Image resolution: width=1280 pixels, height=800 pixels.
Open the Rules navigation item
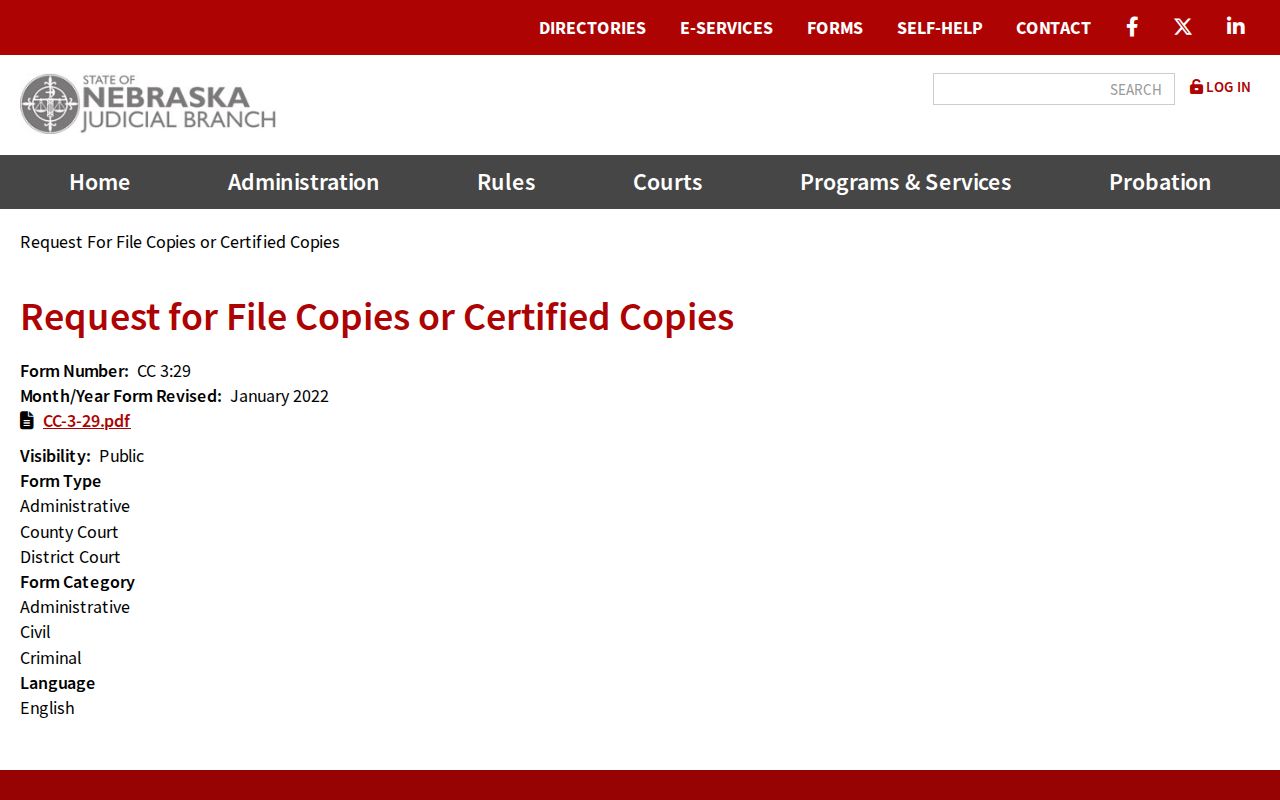[506, 182]
